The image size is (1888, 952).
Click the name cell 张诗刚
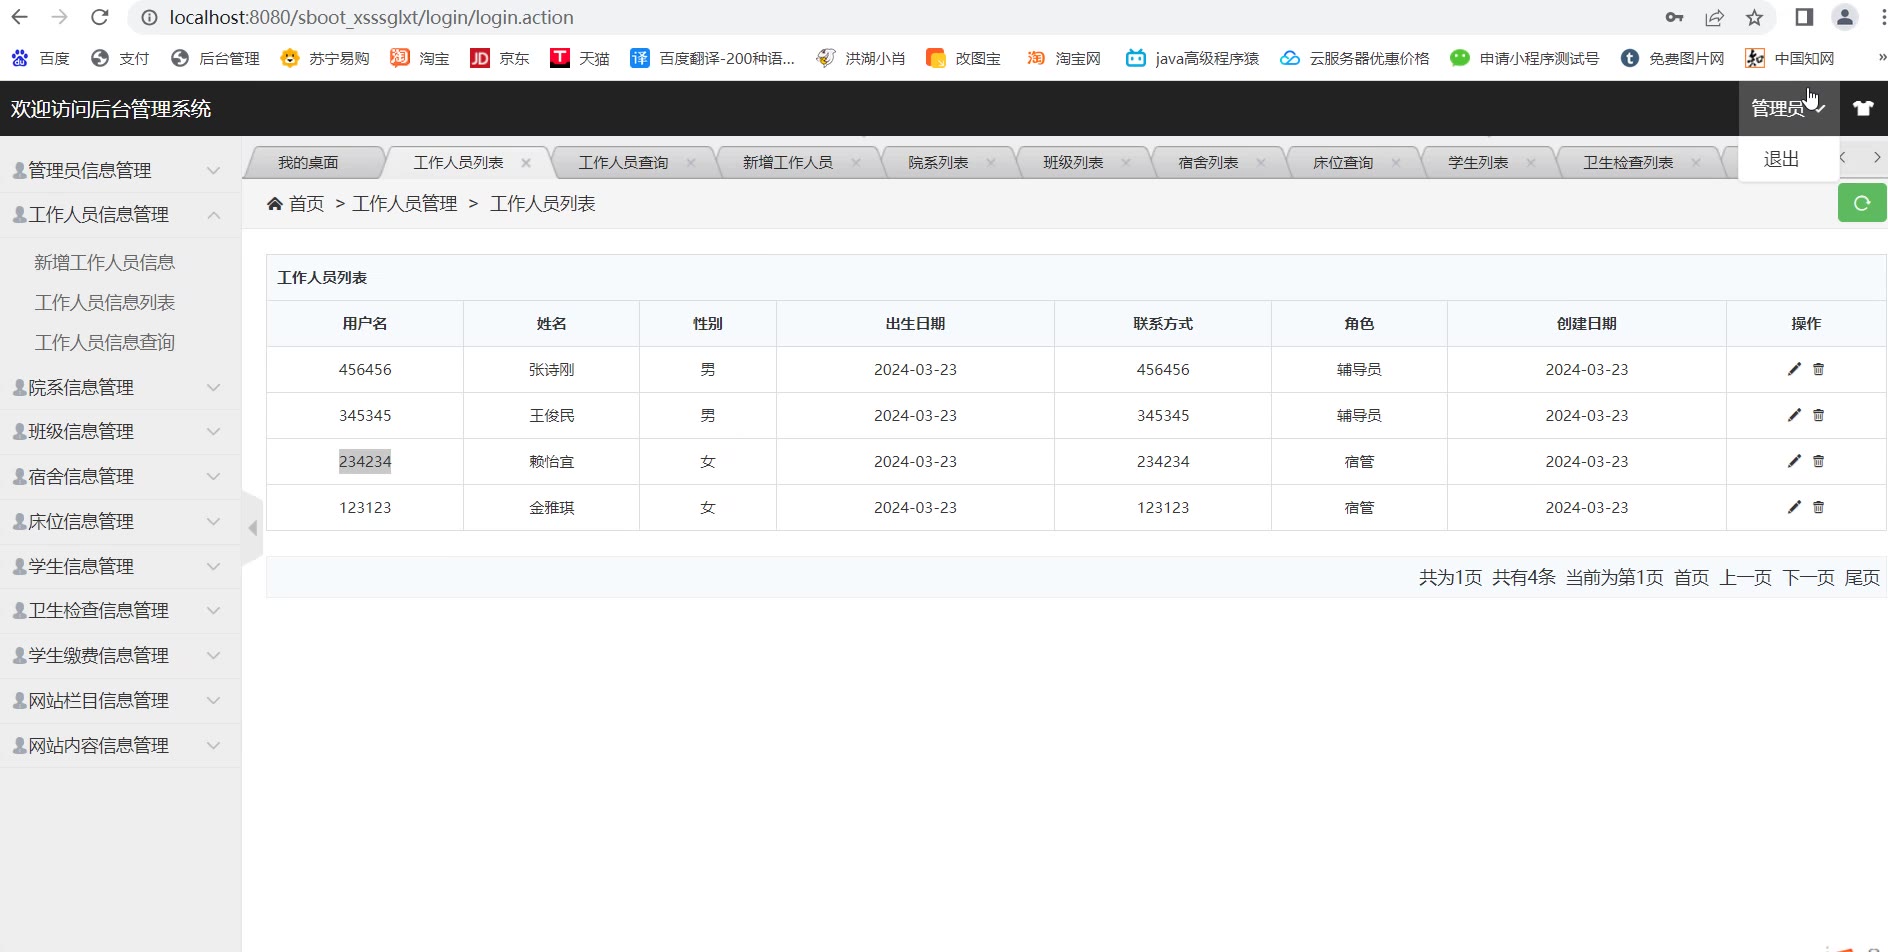[551, 370]
